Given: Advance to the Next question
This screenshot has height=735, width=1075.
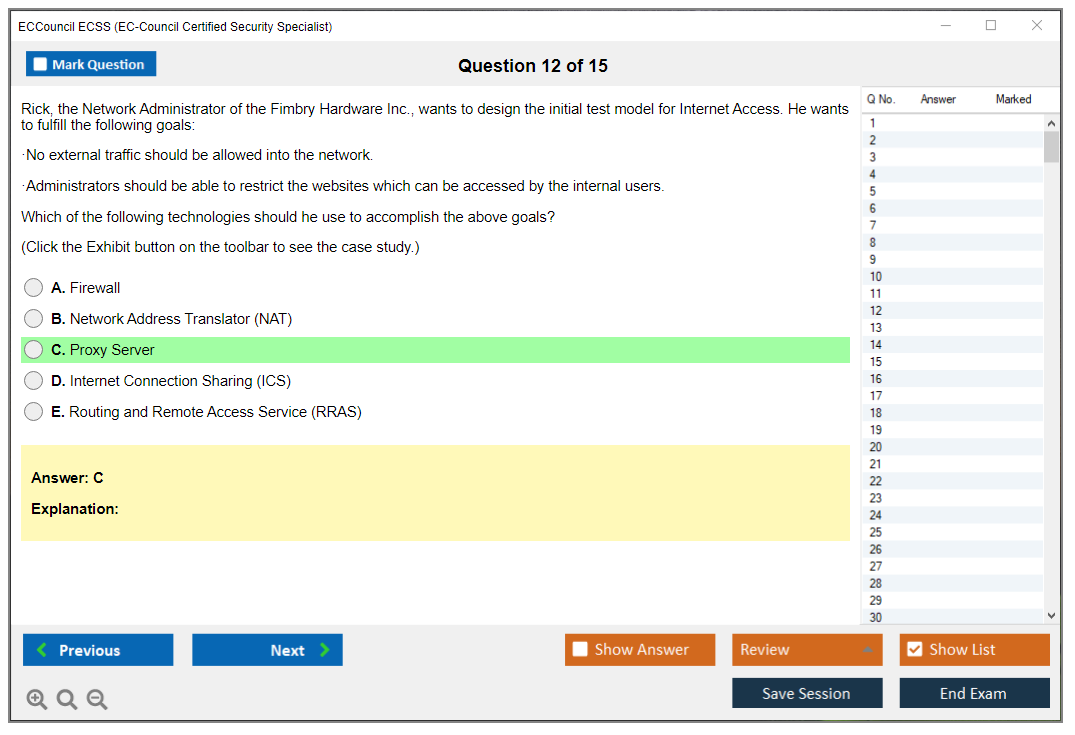Looking at the screenshot, I should 267,650.
